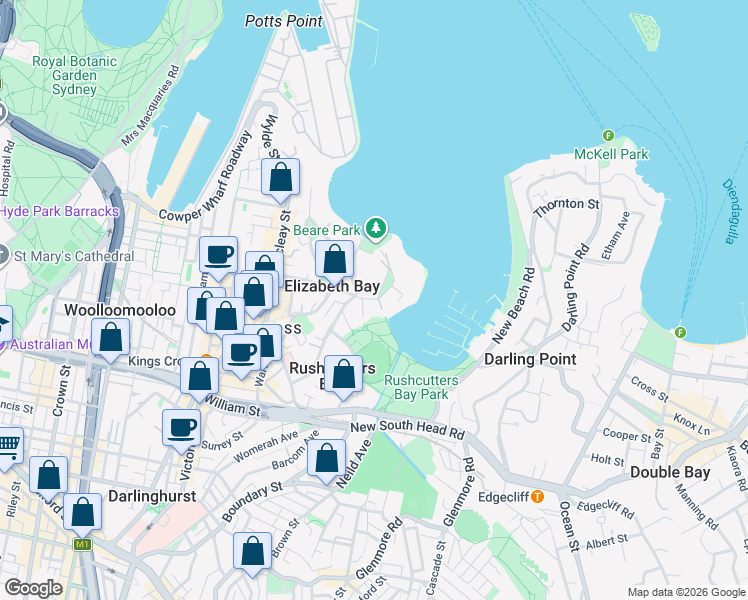Click the New South Head Rd label

[408, 428]
